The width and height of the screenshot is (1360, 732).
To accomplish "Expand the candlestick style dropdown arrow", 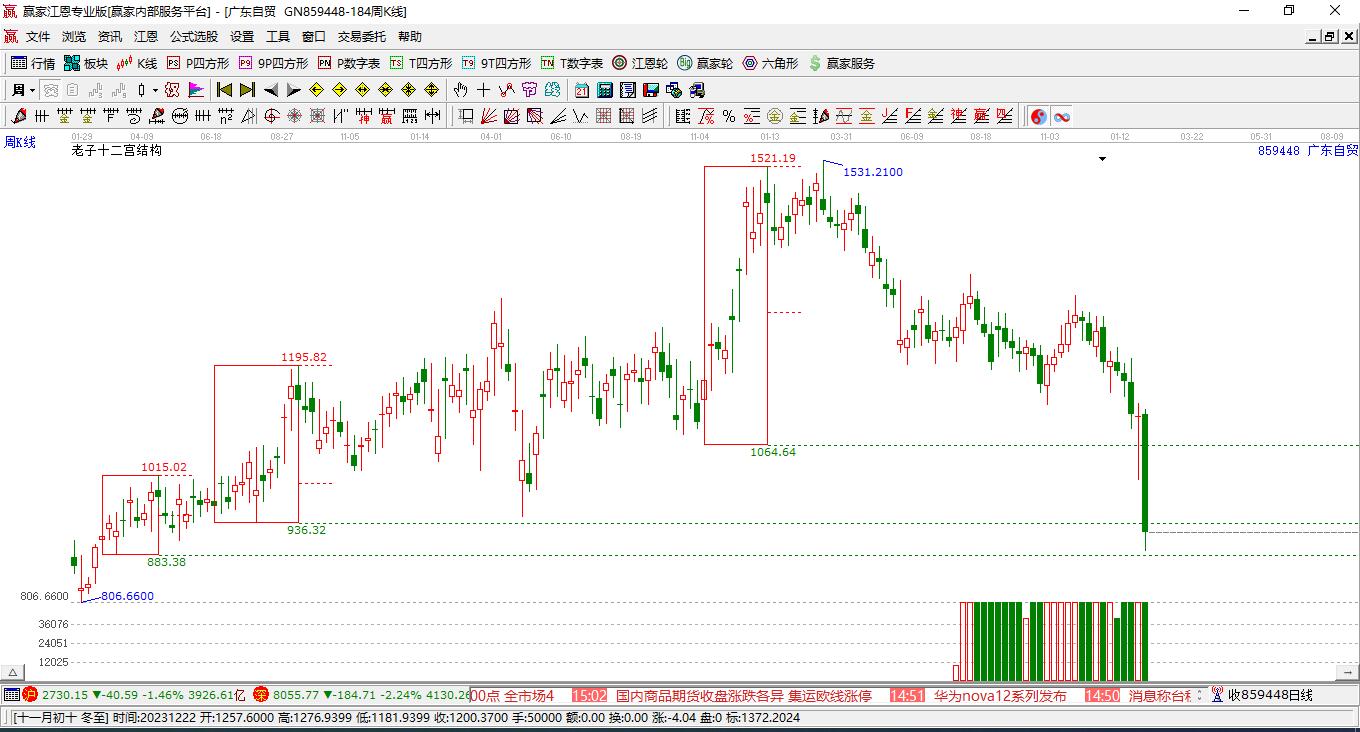I will (x=155, y=90).
